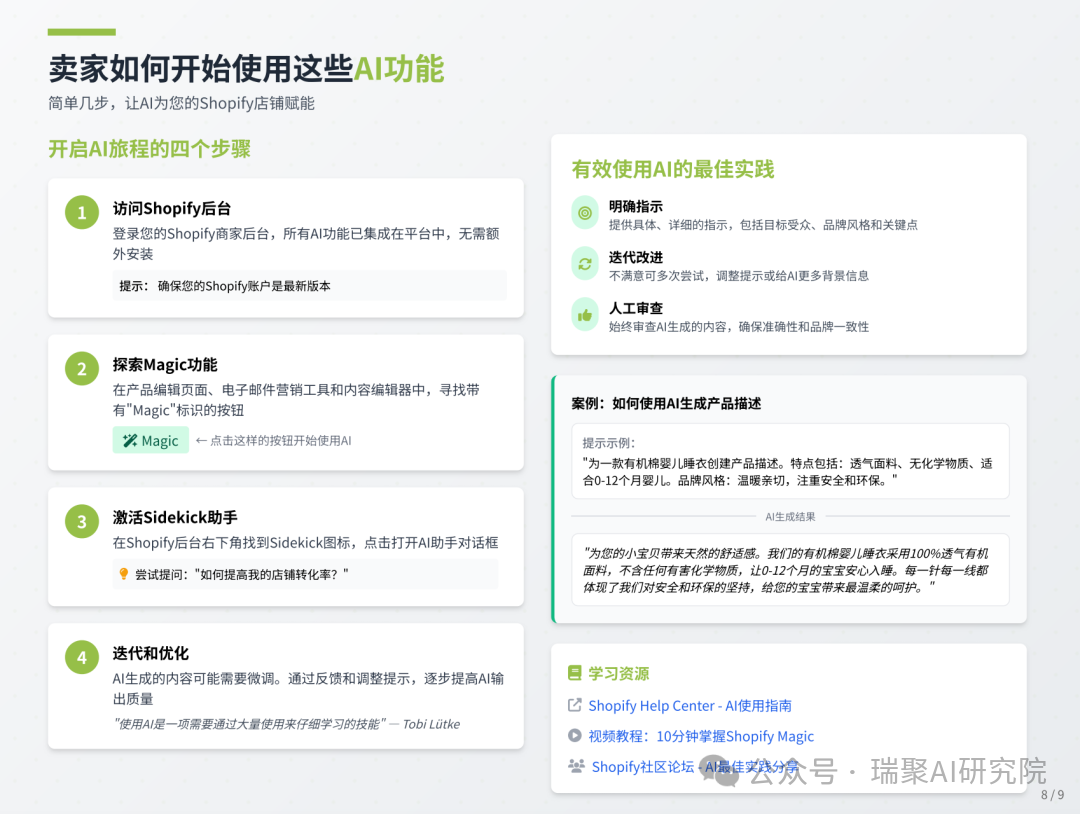Click the description 始终审查AI生成的内容
This screenshot has width=1080, height=814.
click(x=738, y=327)
